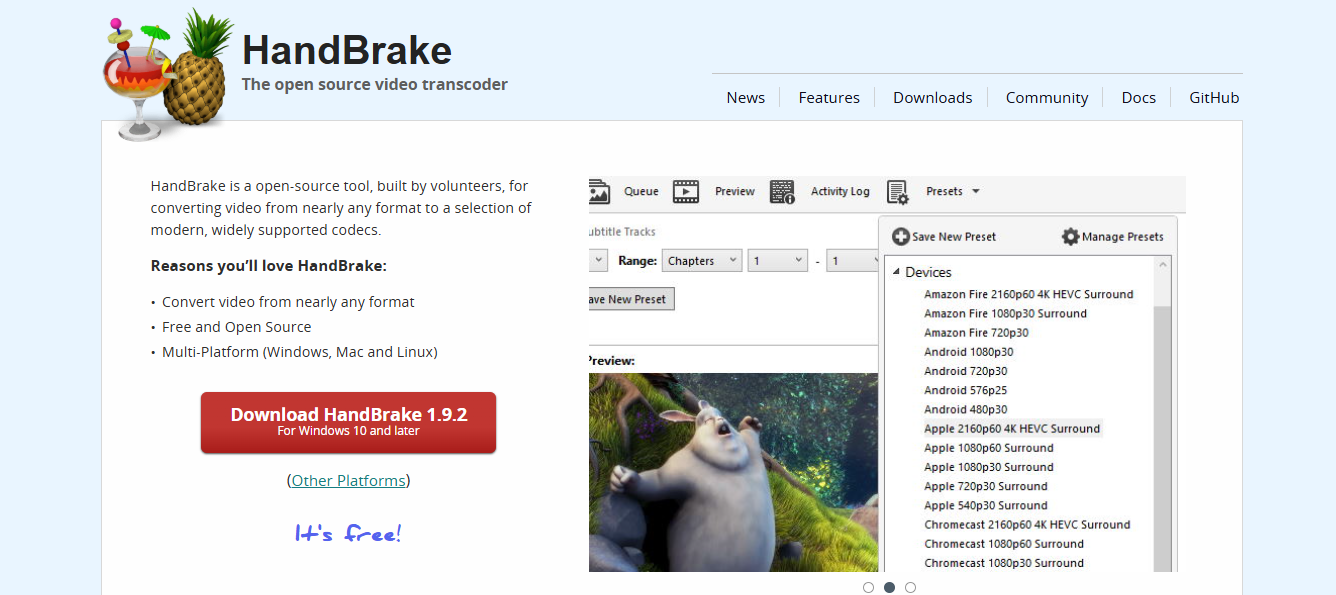
Task: Visit the GitHub link in navigation
Action: point(1214,97)
